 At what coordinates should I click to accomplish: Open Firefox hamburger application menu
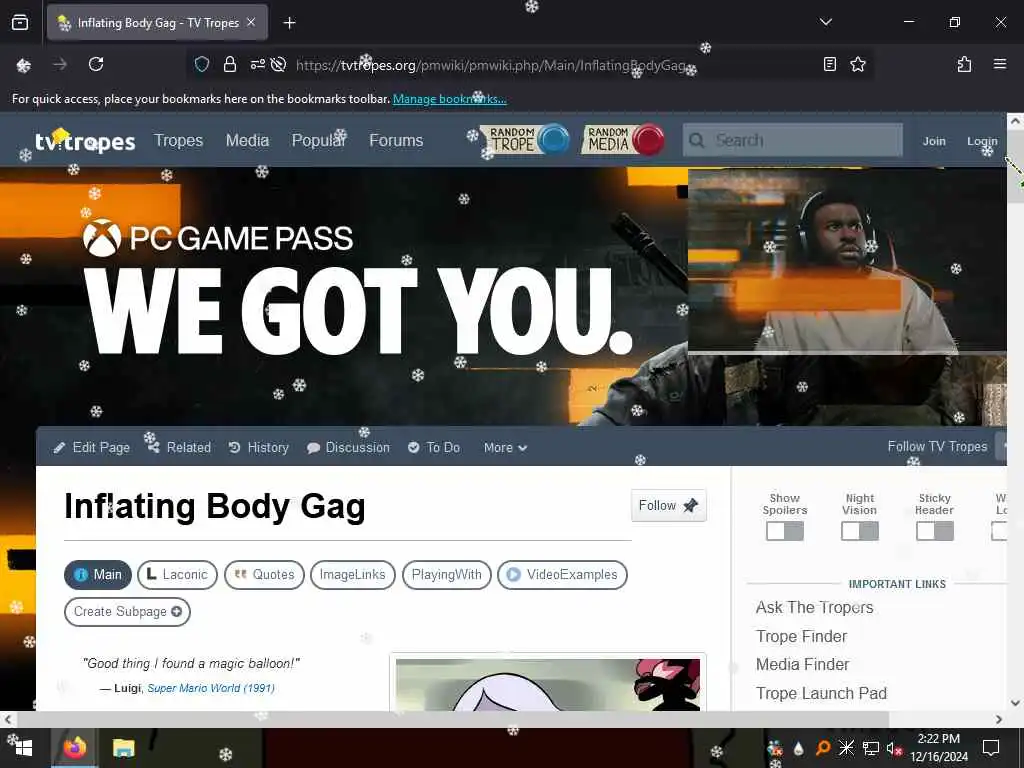click(1000, 64)
